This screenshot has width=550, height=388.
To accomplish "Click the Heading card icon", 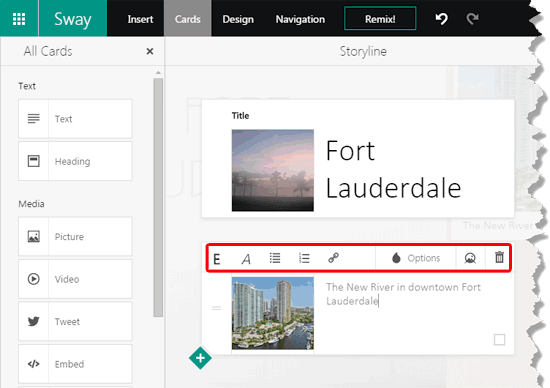I will 34,161.
